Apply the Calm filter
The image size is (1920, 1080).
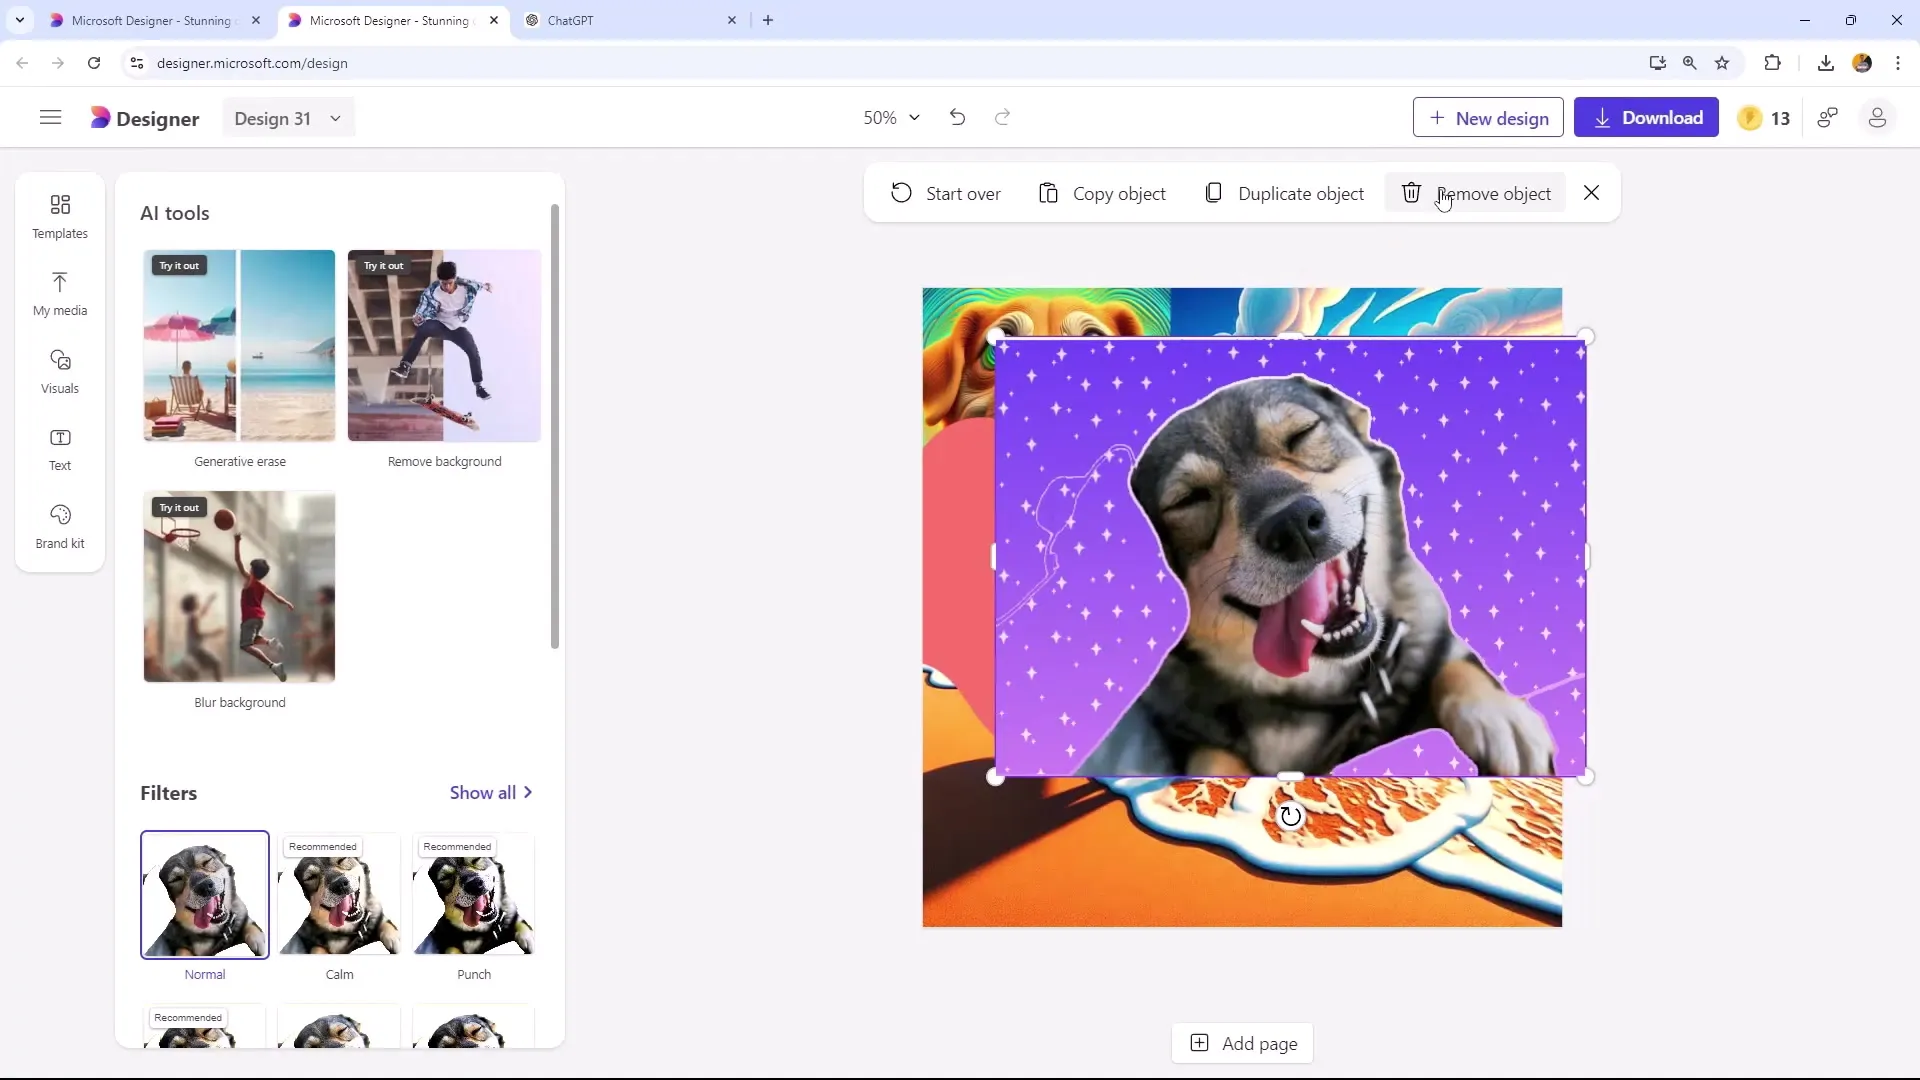339,895
